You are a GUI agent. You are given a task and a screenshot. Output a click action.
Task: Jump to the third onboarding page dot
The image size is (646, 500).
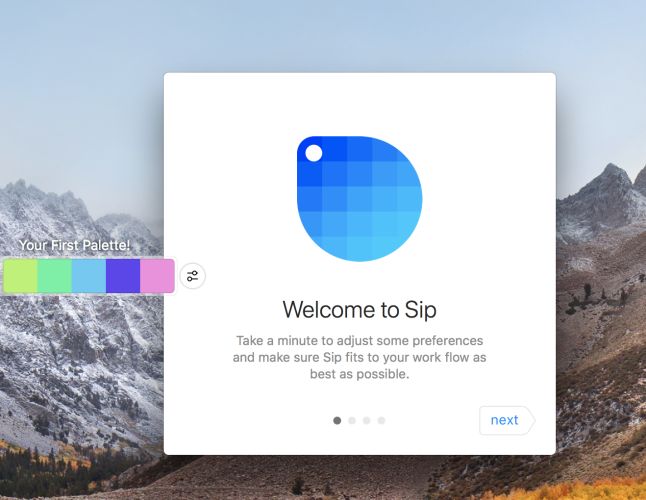coord(367,421)
